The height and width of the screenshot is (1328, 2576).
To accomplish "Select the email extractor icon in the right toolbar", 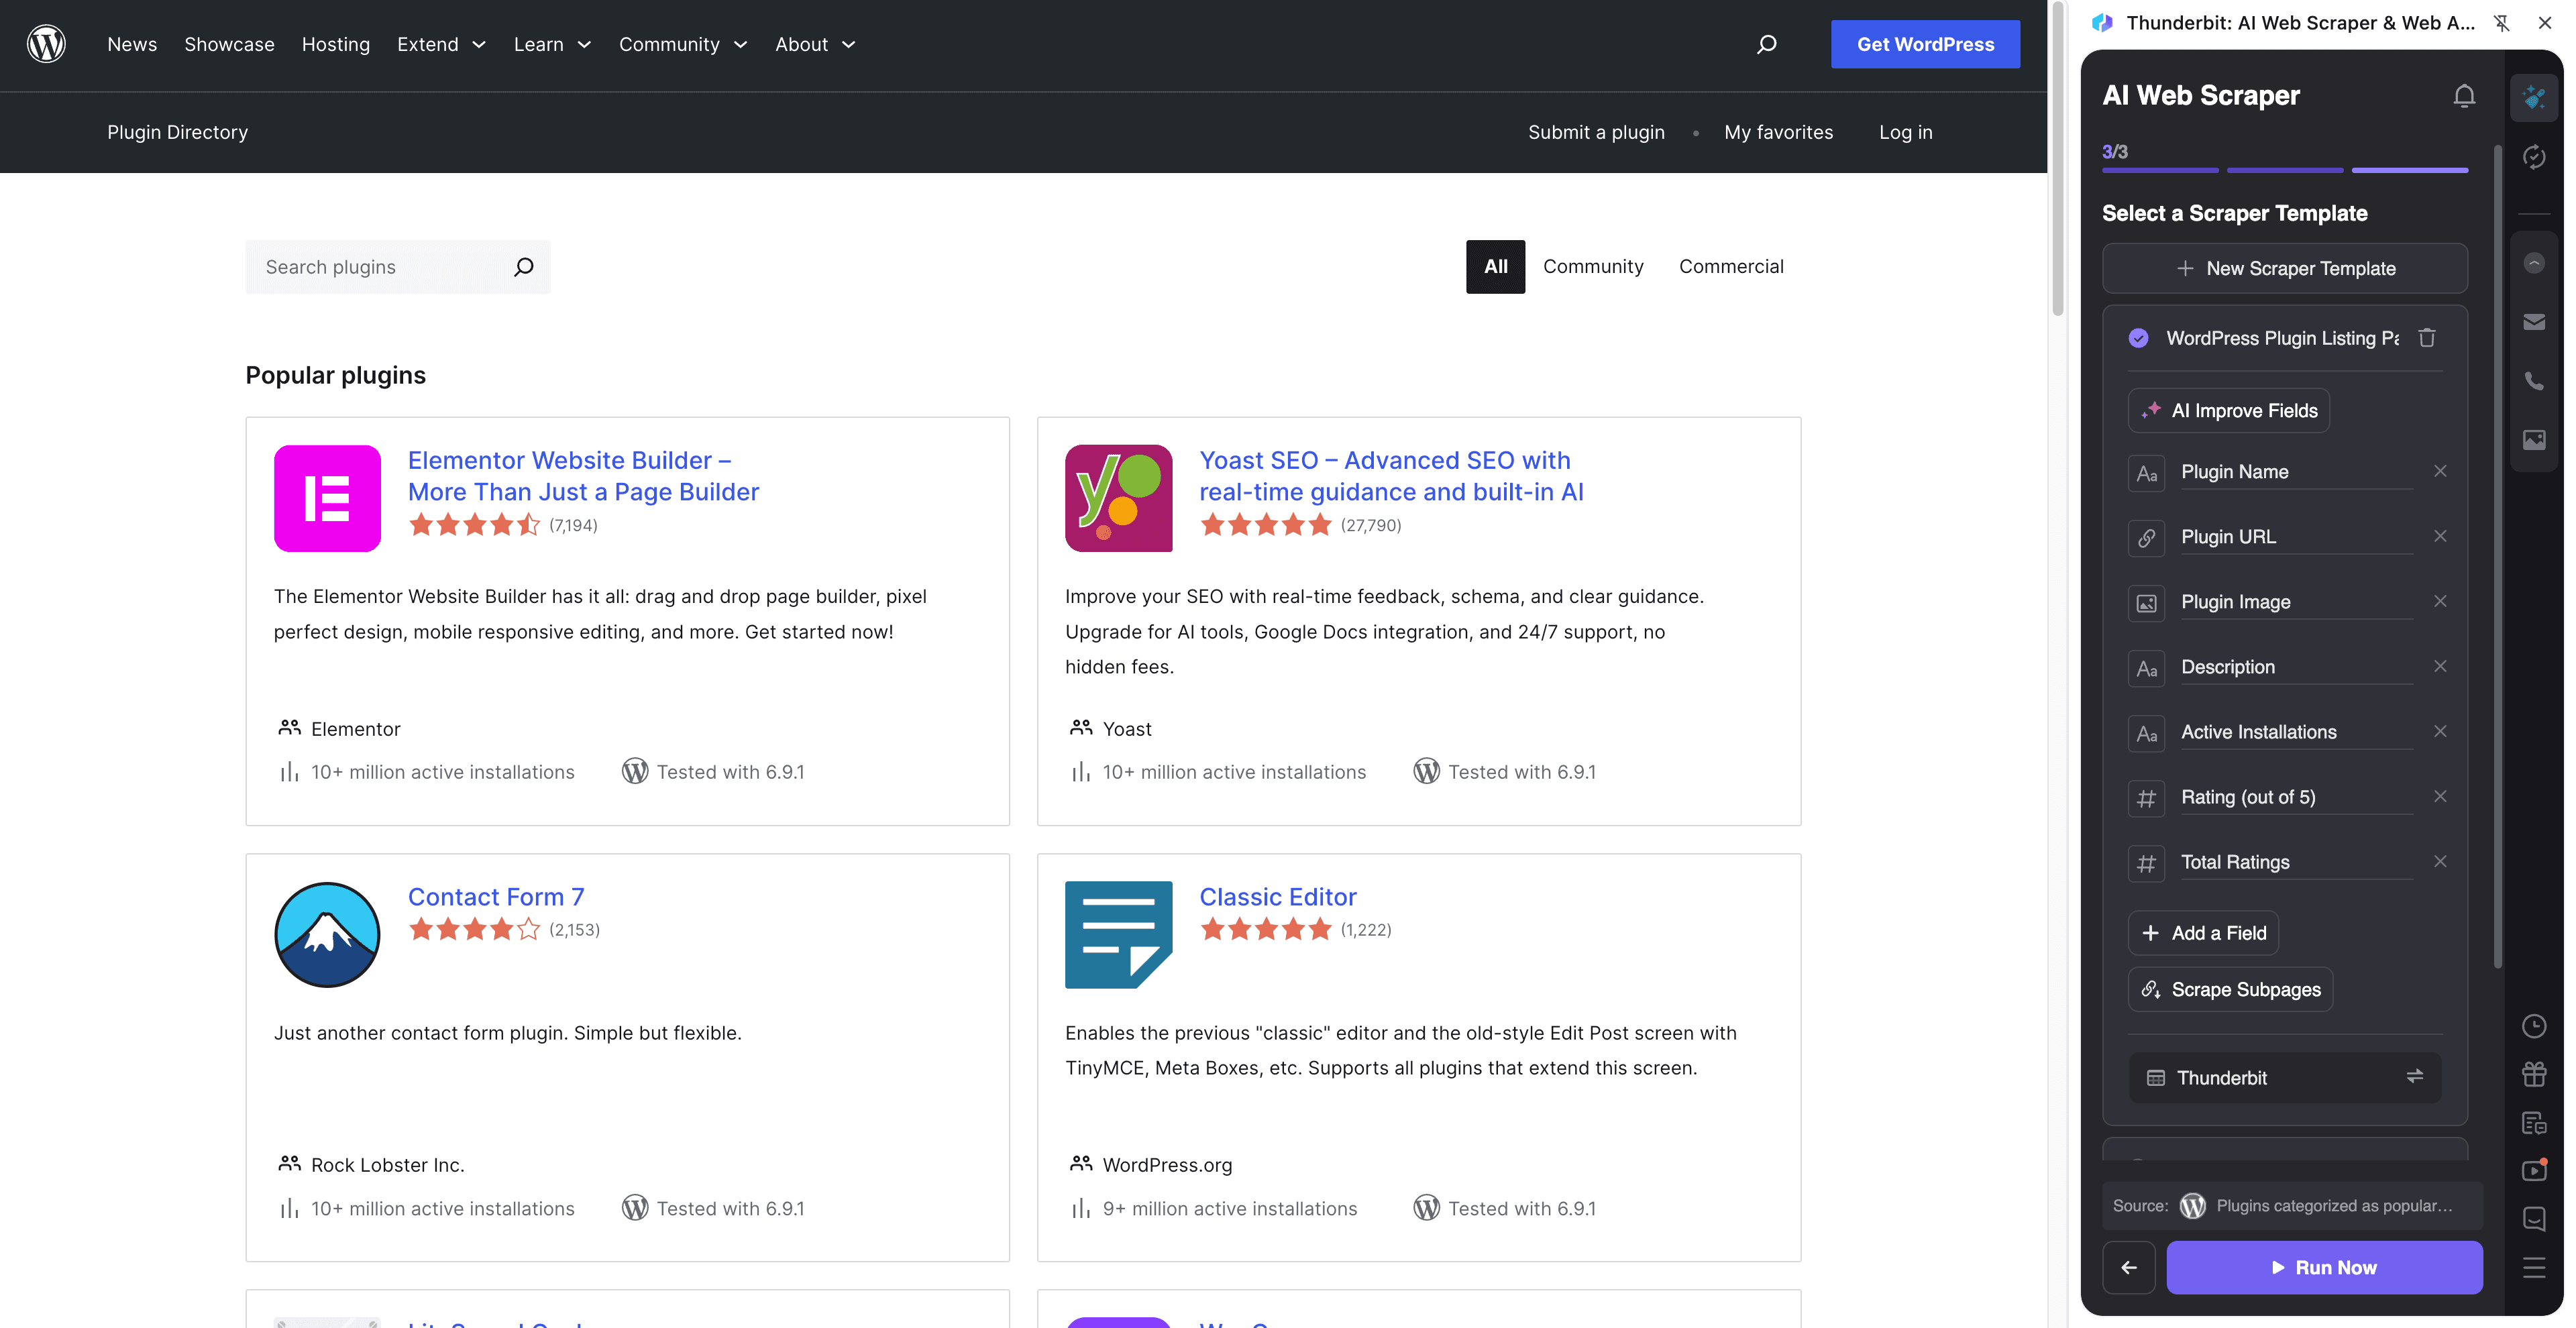I will 2535,321.
